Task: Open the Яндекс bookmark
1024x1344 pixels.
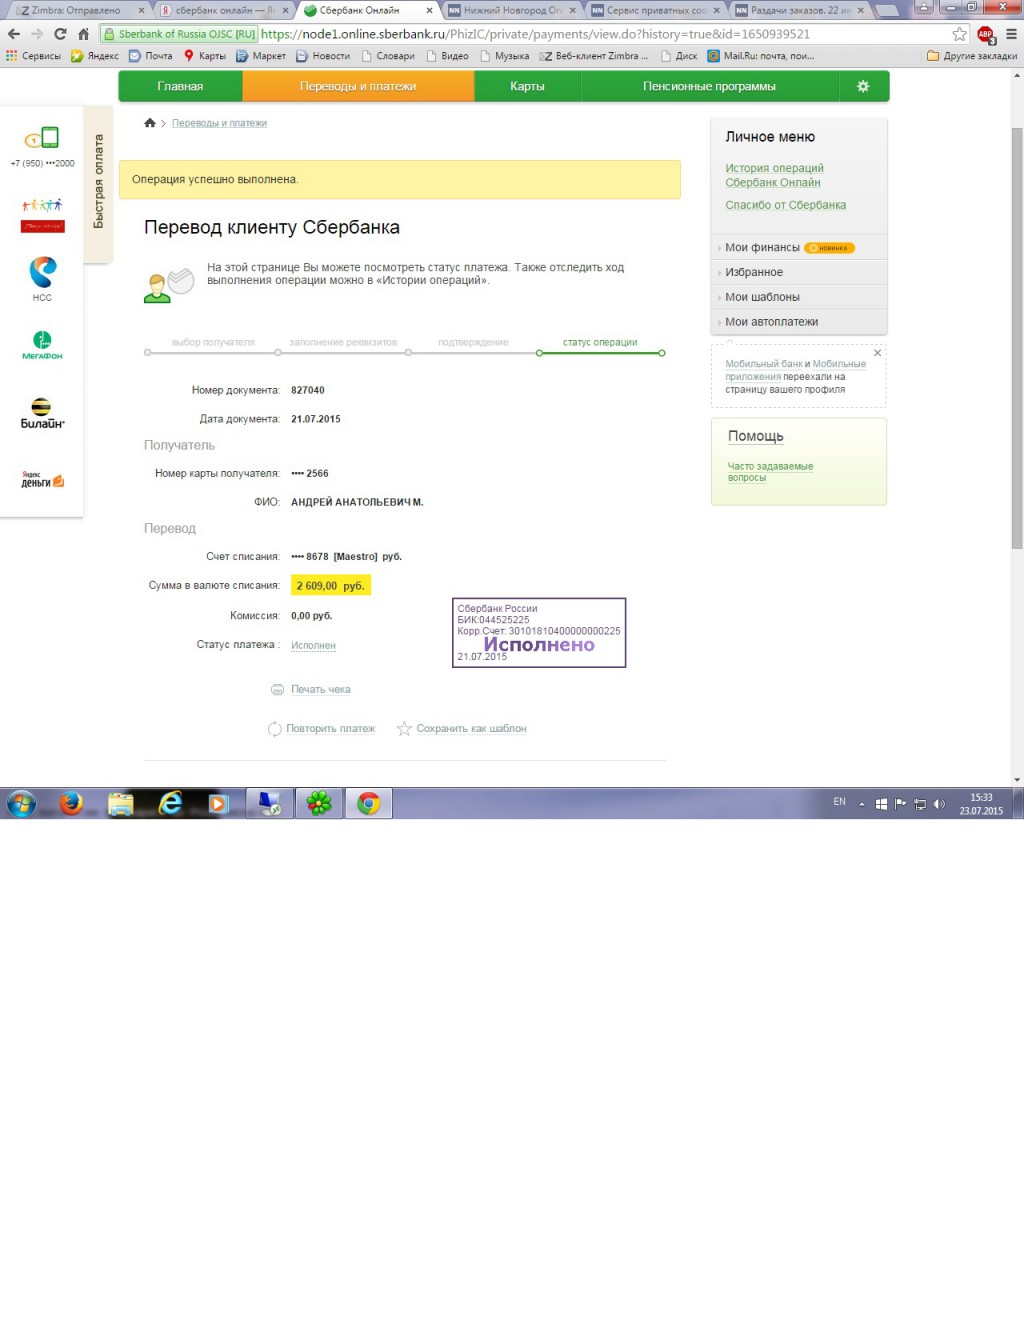Action: pos(95,56)
